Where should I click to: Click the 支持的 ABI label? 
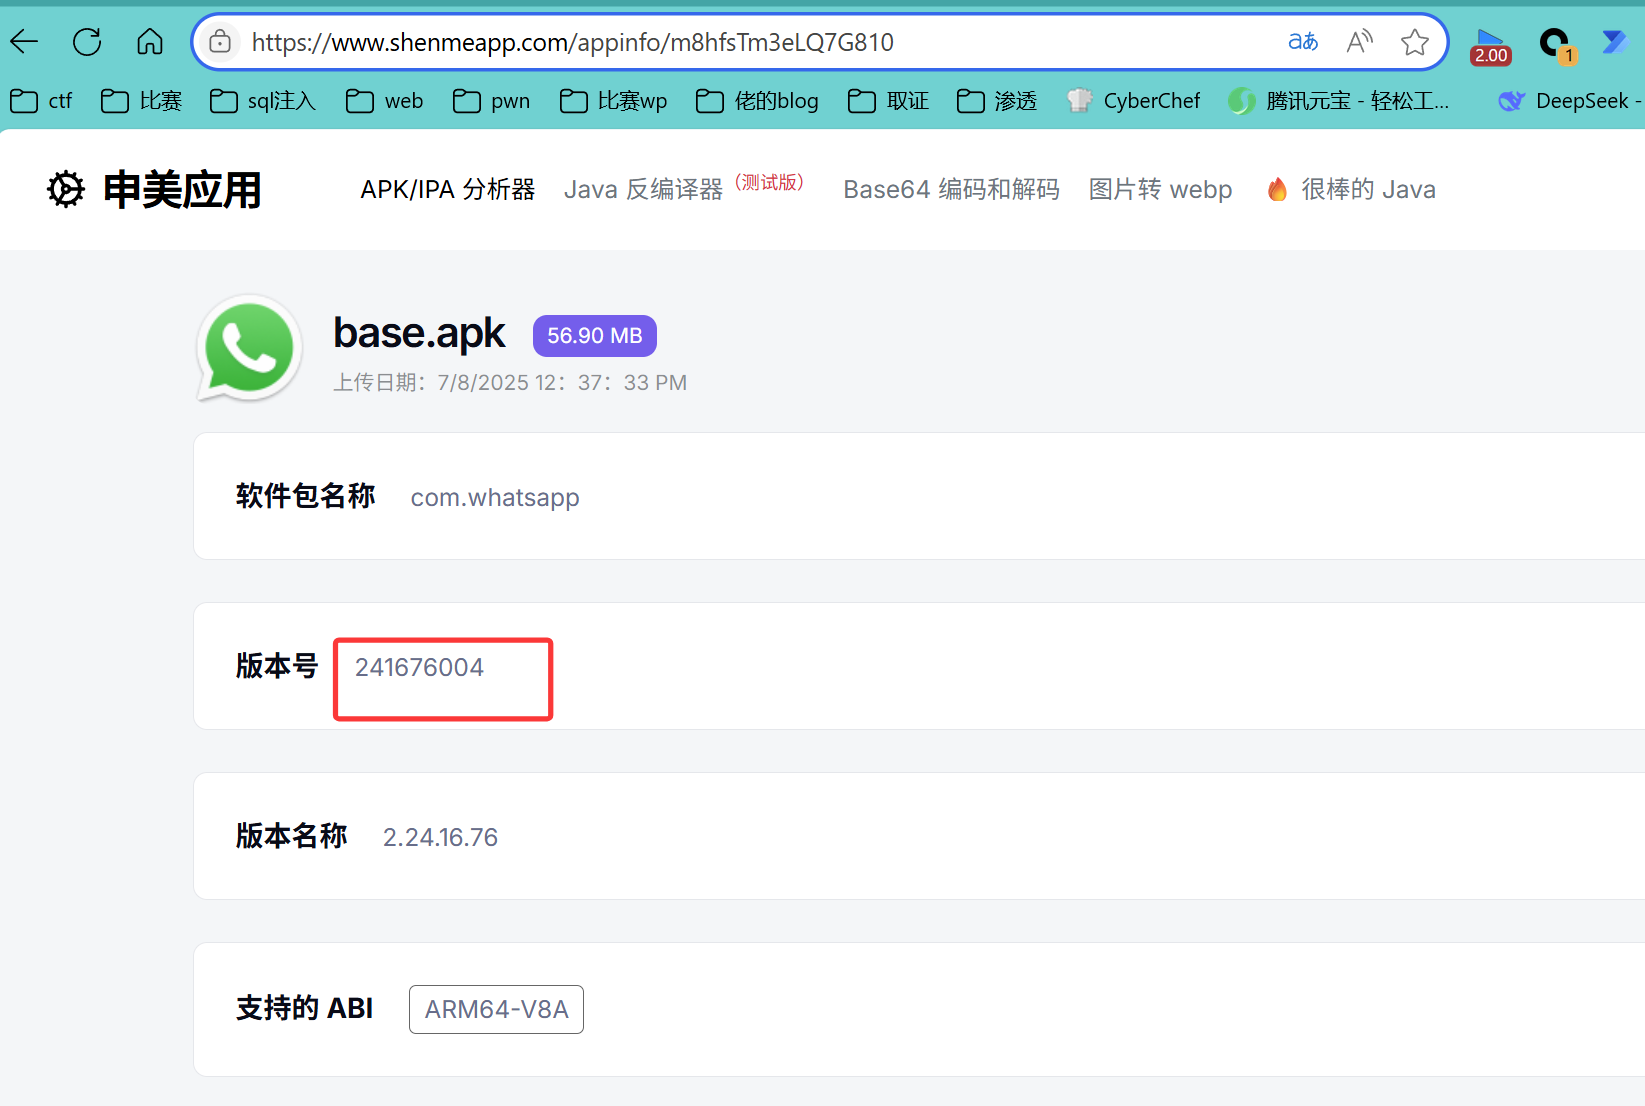tap(304, 1008)
